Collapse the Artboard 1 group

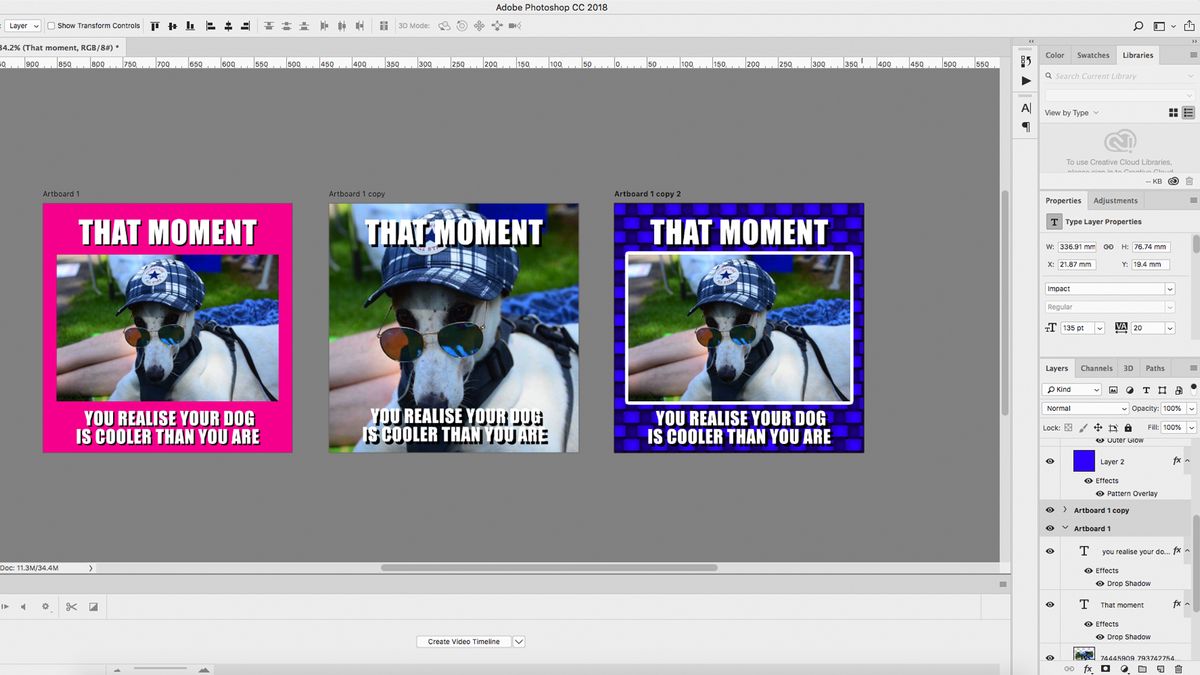[x=1064, y=528]
